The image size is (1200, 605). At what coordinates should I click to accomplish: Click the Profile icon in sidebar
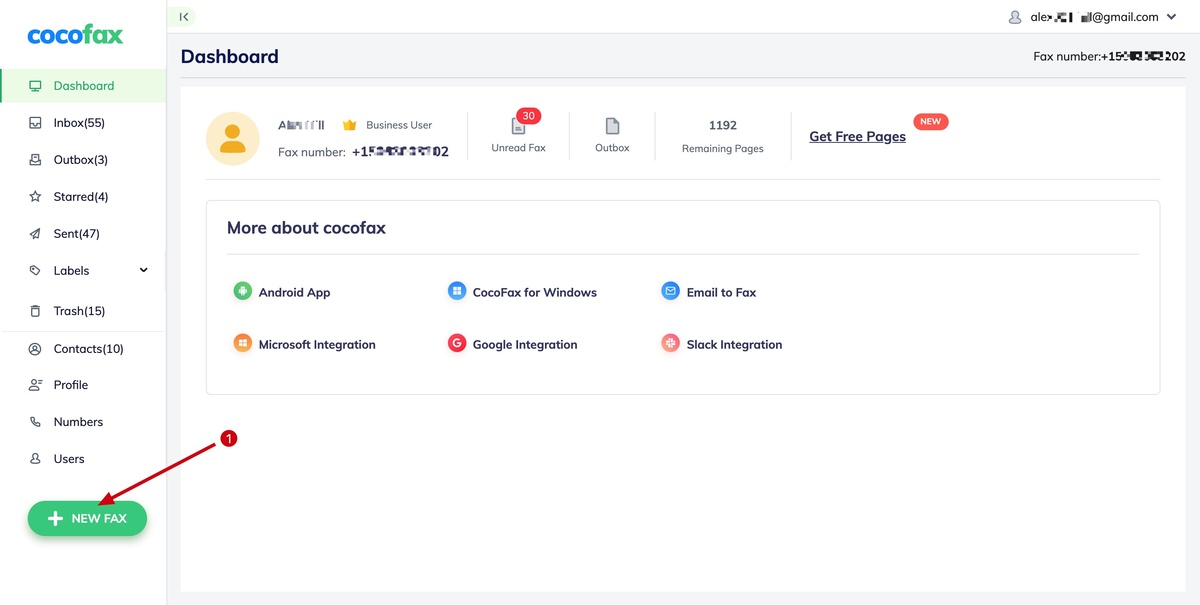[x=35, y=385]
